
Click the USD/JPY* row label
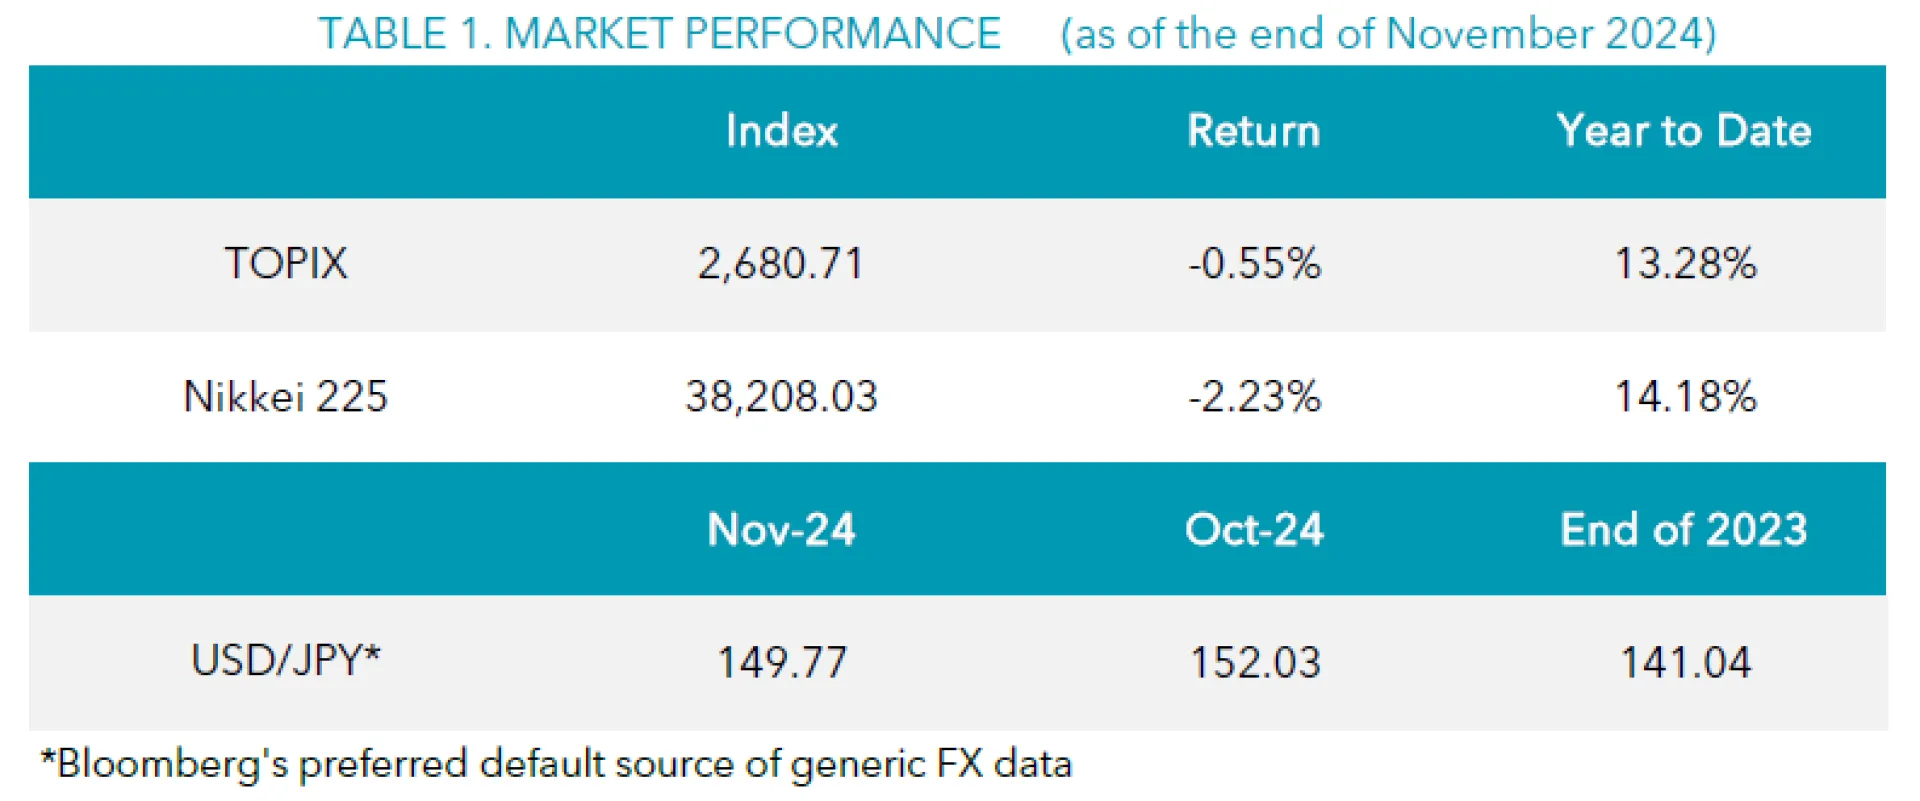click(x=286, y=661)
